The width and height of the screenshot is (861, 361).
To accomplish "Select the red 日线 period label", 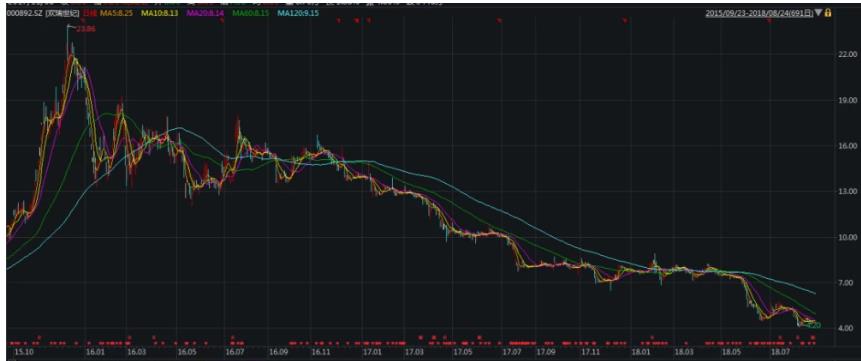I will click(91, 12).
